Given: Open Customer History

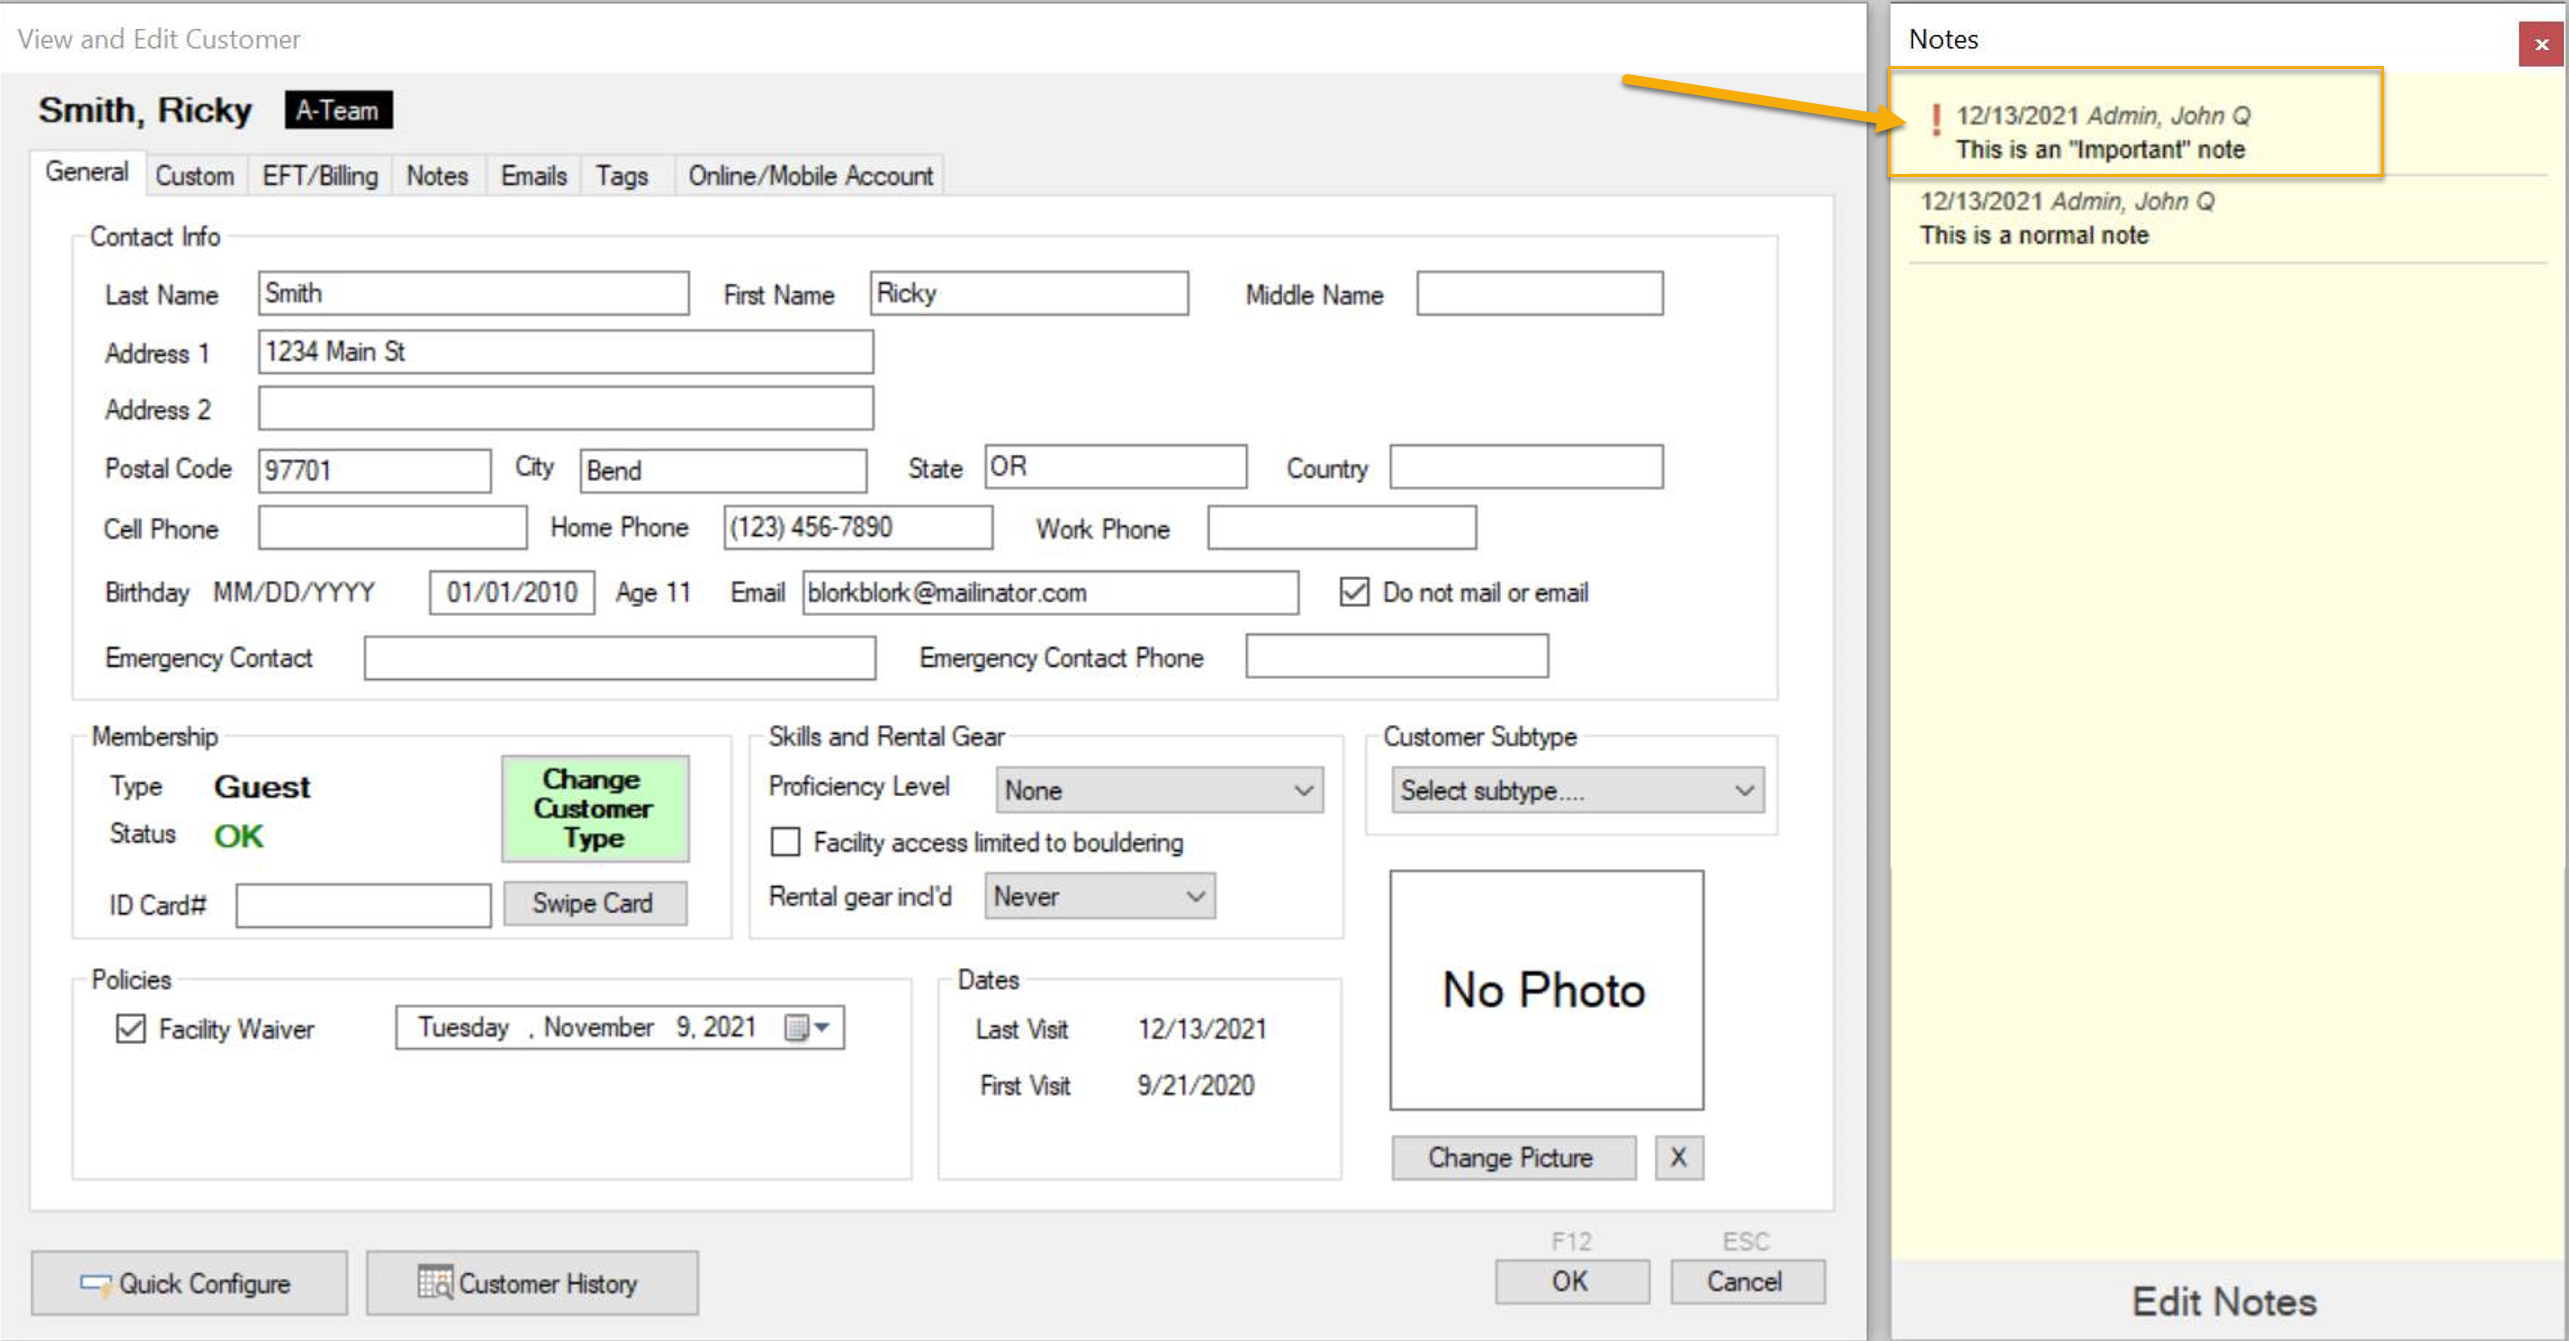Looking at the screenshot, I should tap(532, 1283).
